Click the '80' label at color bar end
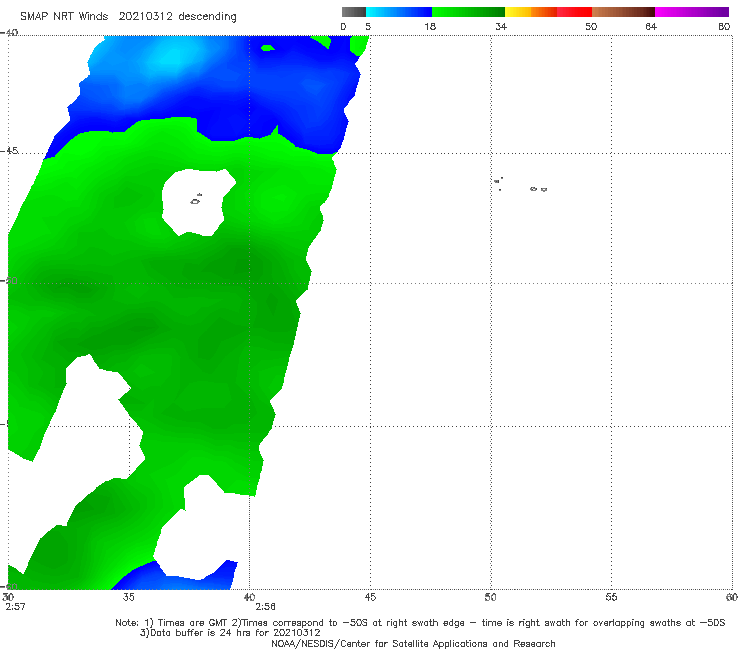 pos(724,27)
